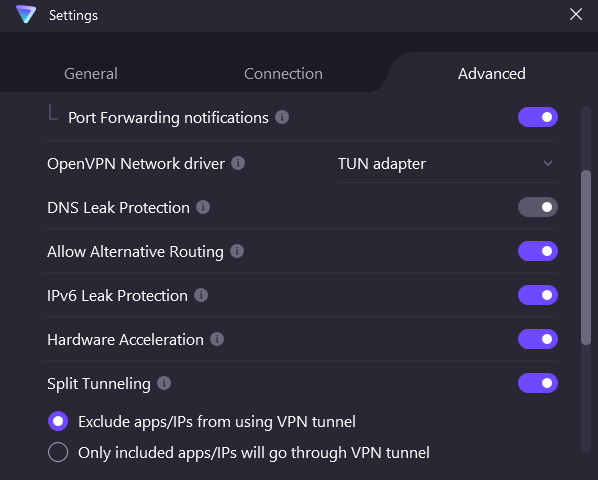The image size is (598, 480).
Task: Open the TUN adapter dropdown
Action: 448,164
